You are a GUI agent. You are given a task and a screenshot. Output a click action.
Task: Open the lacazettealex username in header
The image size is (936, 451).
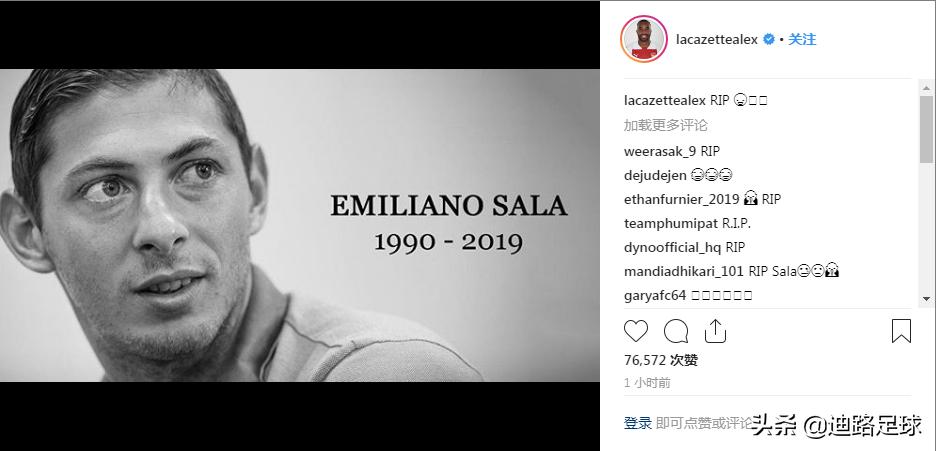pyautogui.click(x=717, y=39)
